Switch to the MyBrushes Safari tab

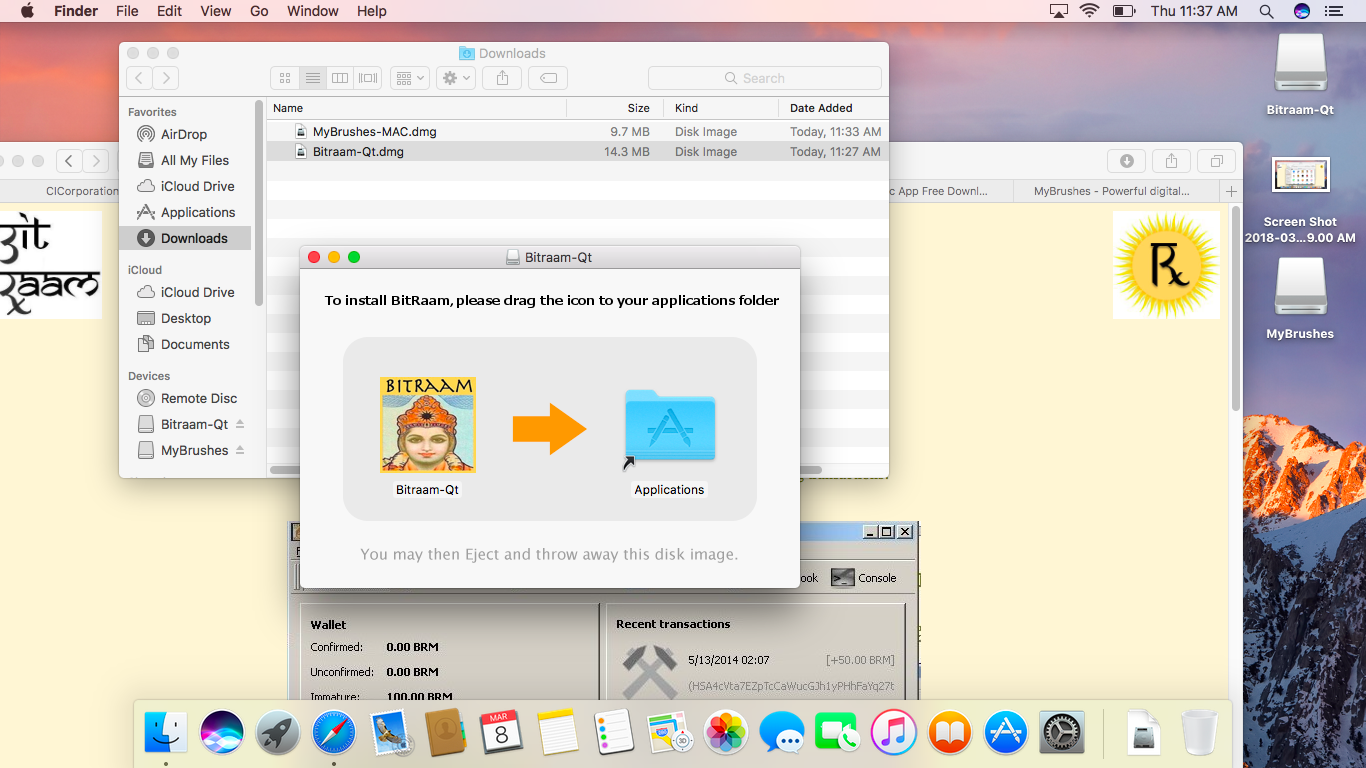tap(1111, 191)
